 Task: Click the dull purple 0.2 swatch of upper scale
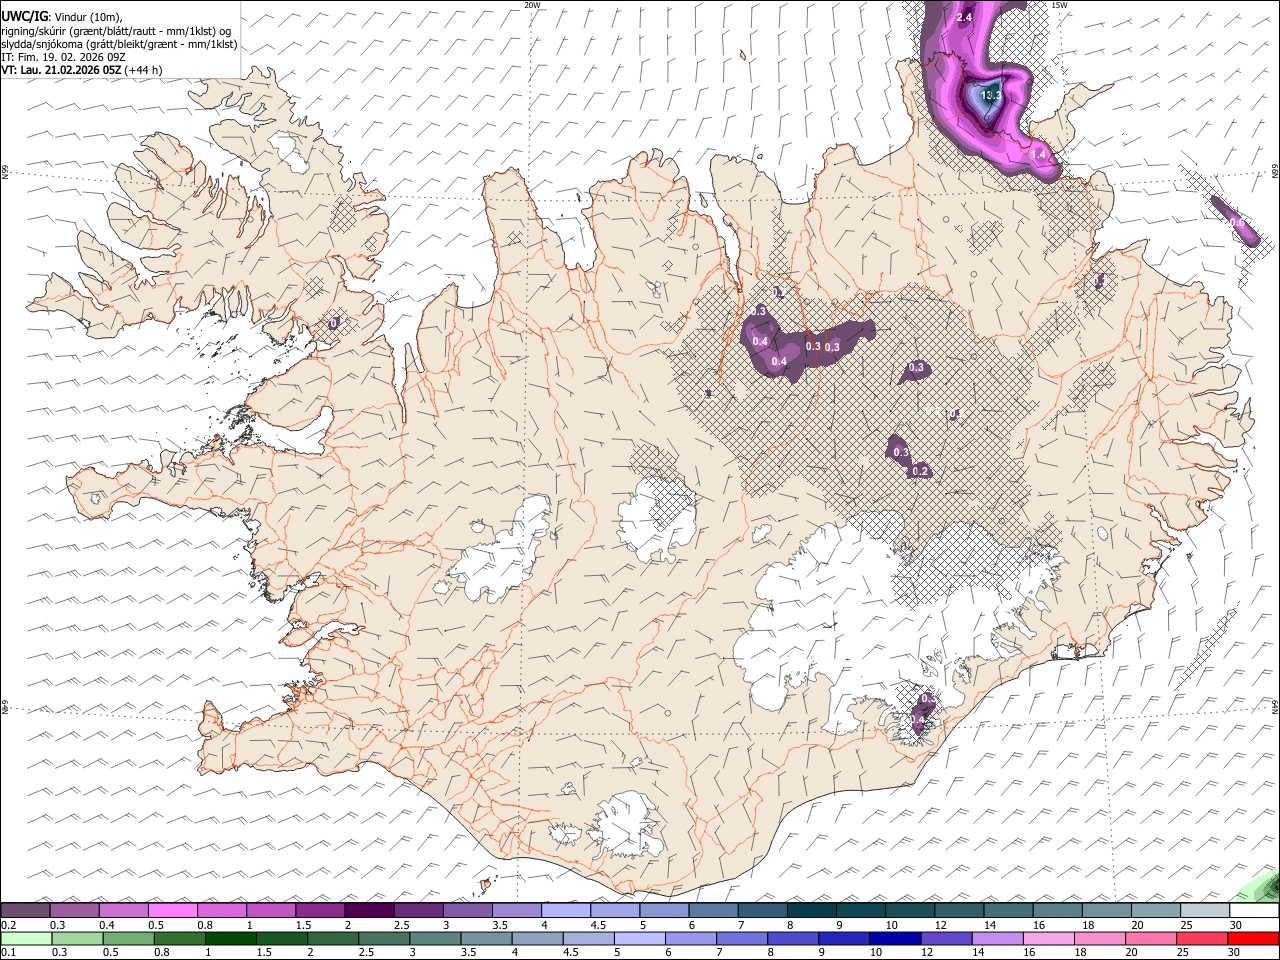point(25,910)
